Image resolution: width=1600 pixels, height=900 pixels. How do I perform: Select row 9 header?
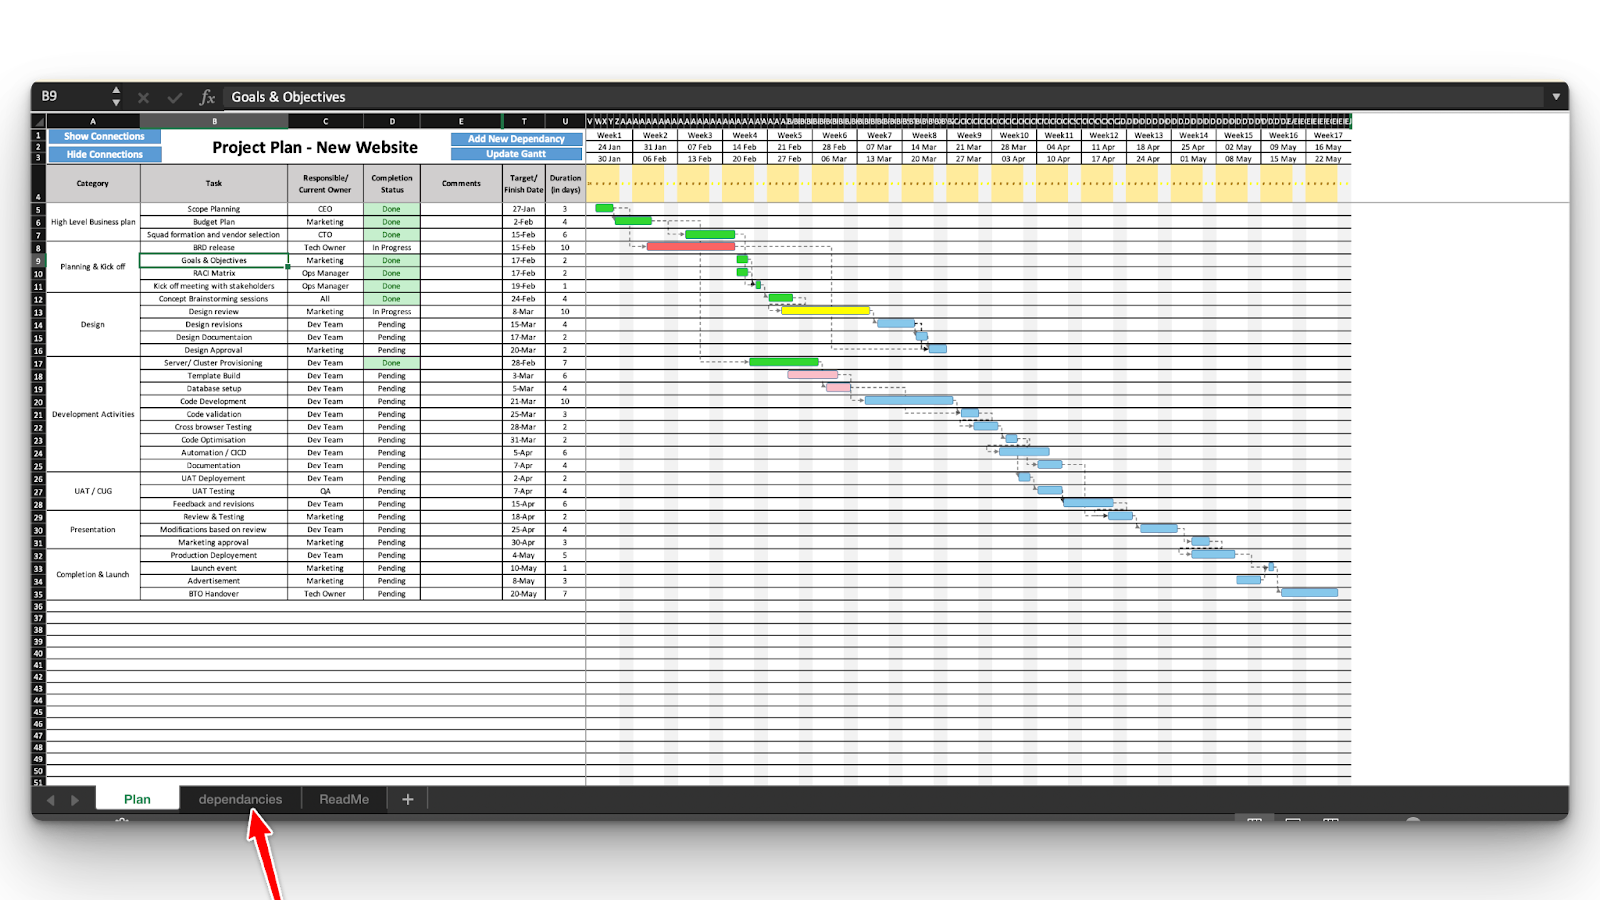pos(39,261)
